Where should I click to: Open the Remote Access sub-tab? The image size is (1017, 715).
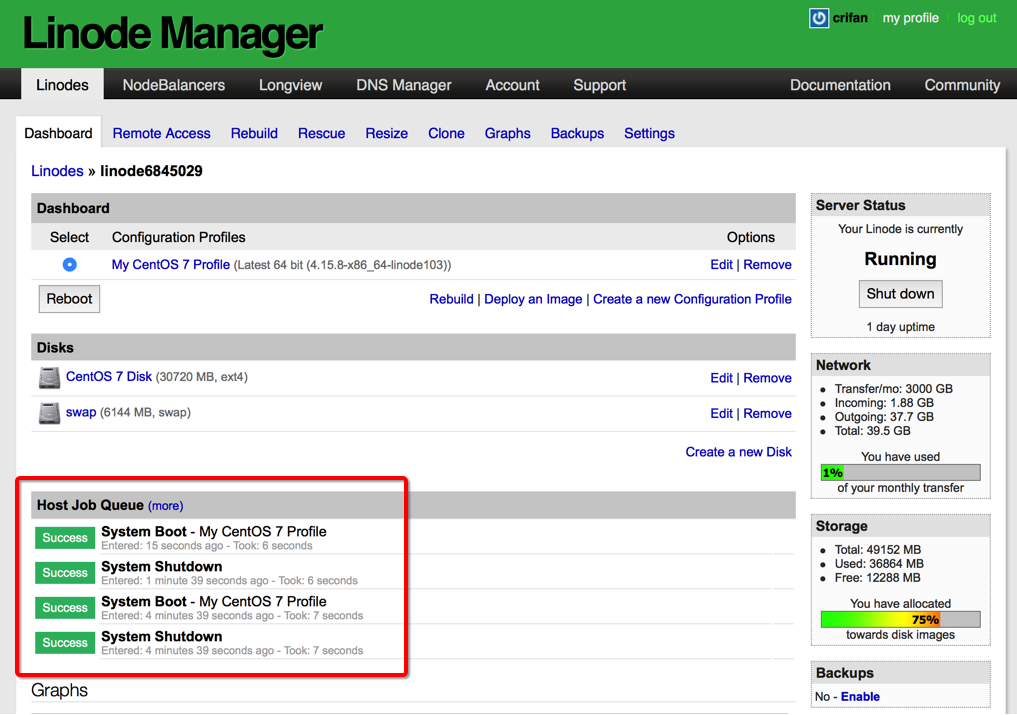(x=162, y=133)
